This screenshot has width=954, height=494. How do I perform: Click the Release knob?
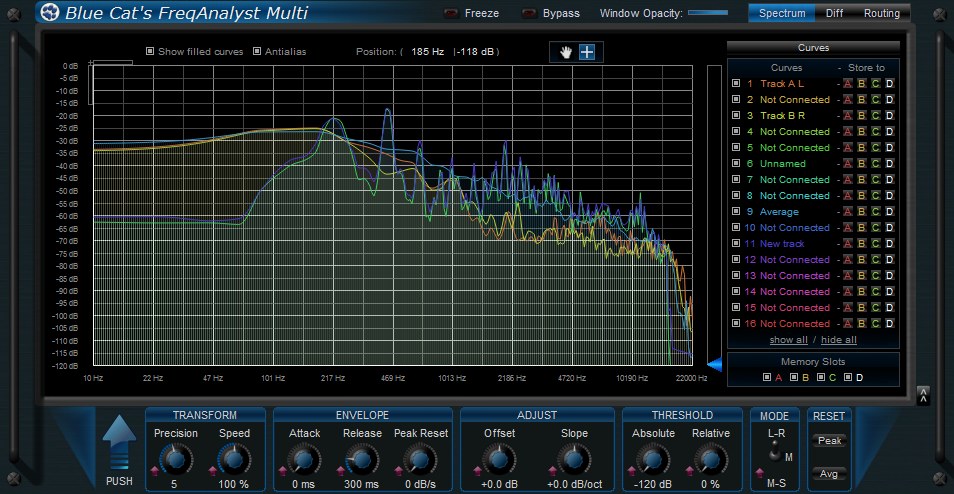point(362,459)
